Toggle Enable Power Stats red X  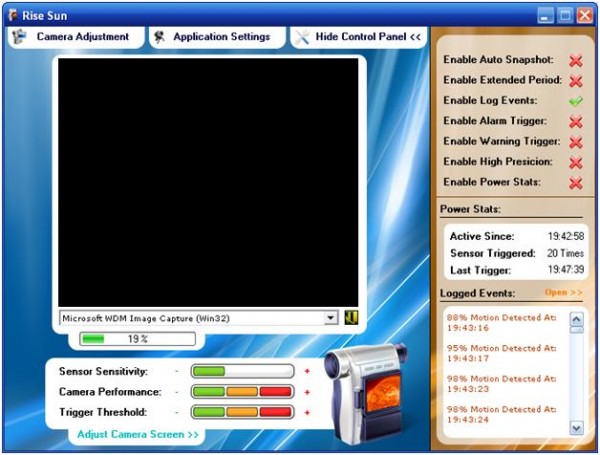tap(576, 183)
